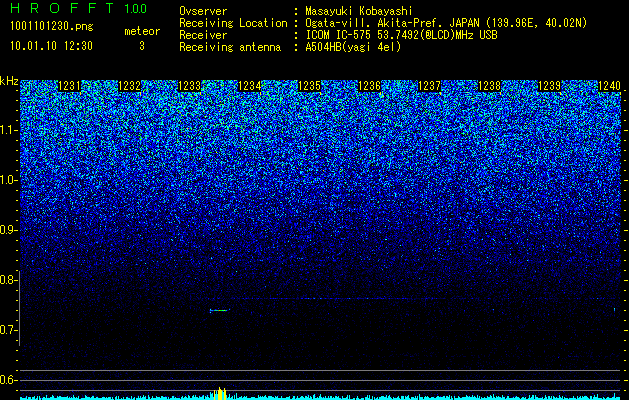This screenshot has width=629, height=400.
Task: Click the Receiving antenna label
Action: tap(230, 47)
